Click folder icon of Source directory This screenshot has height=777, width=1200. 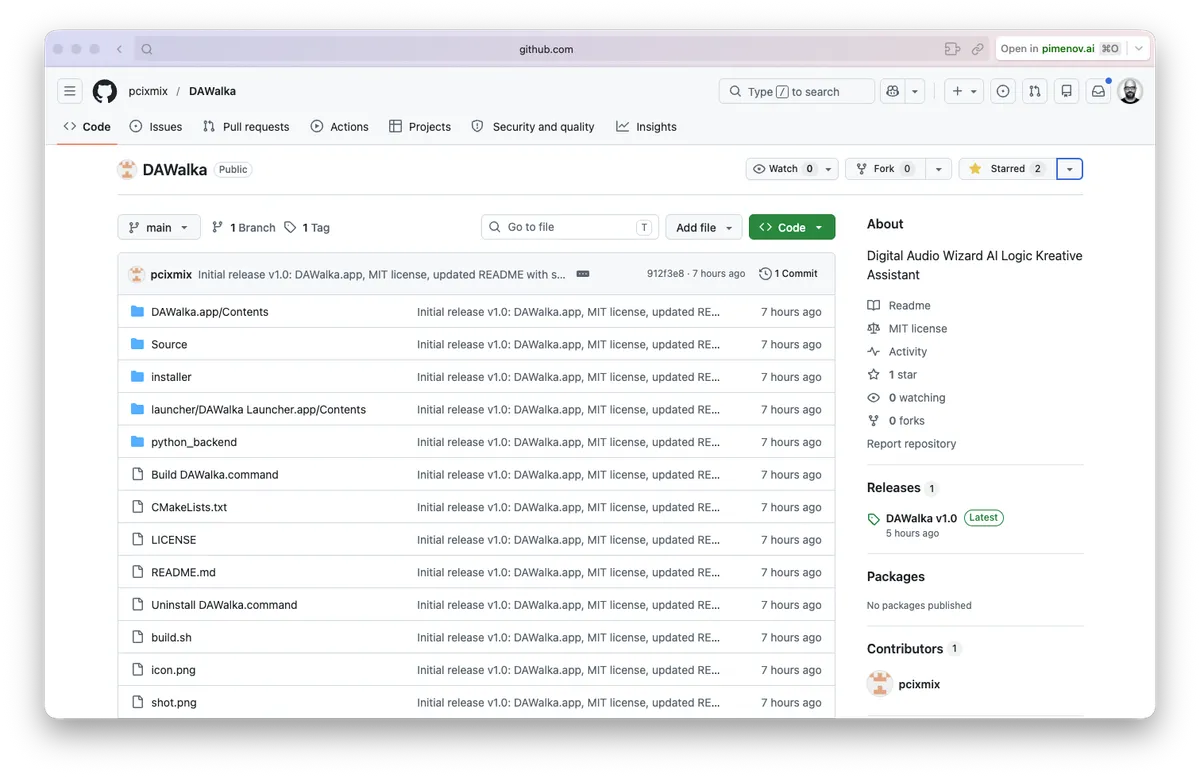[x=137, y=344]
